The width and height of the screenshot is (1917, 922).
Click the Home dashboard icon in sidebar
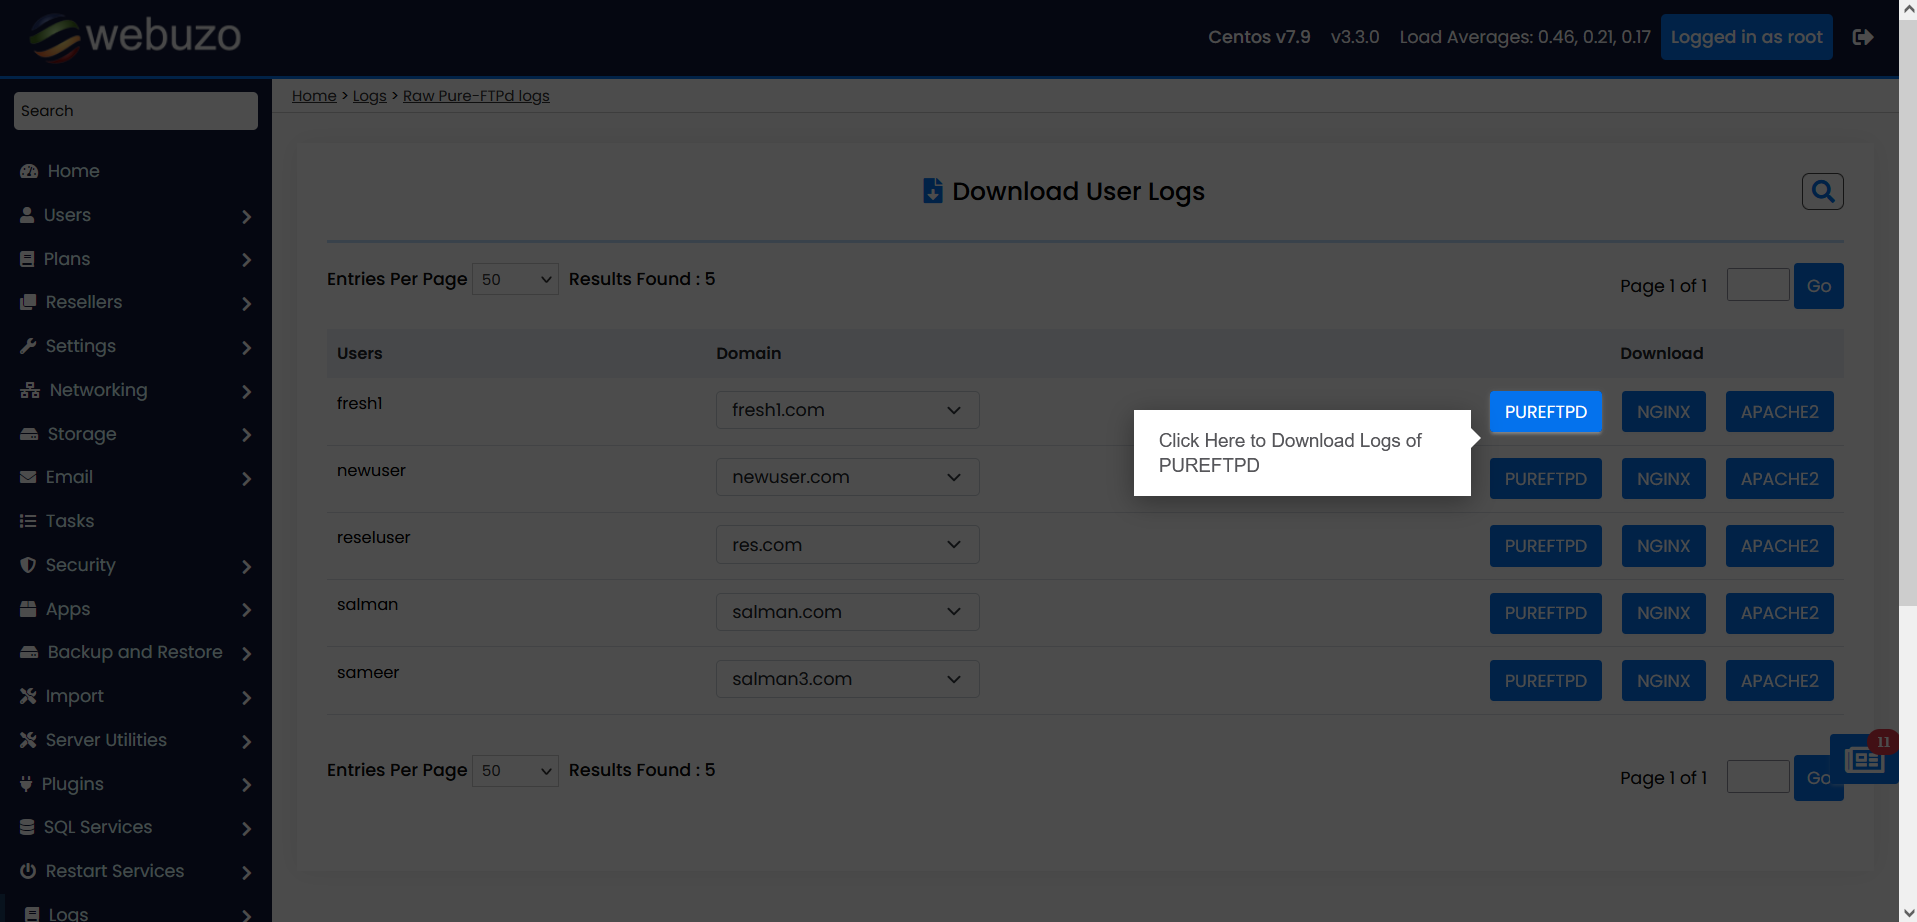[x=29, y=171]
